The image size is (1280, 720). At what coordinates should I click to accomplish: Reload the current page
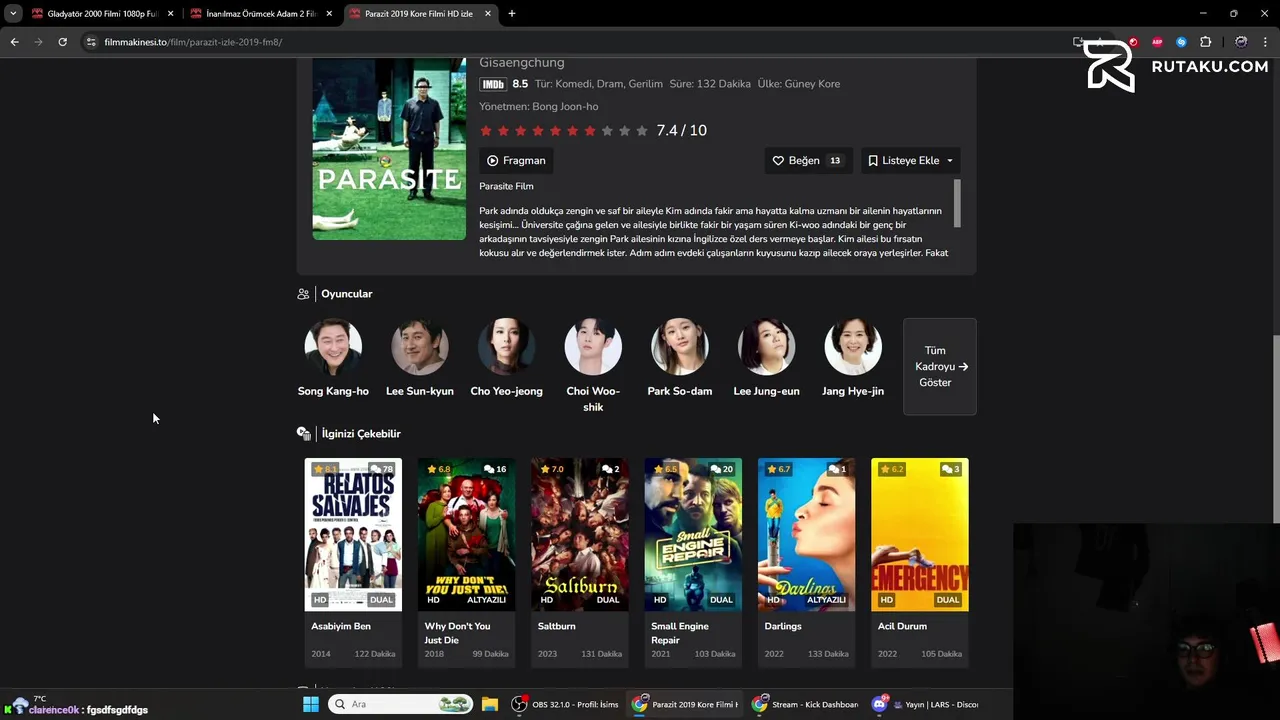point(62,42)
